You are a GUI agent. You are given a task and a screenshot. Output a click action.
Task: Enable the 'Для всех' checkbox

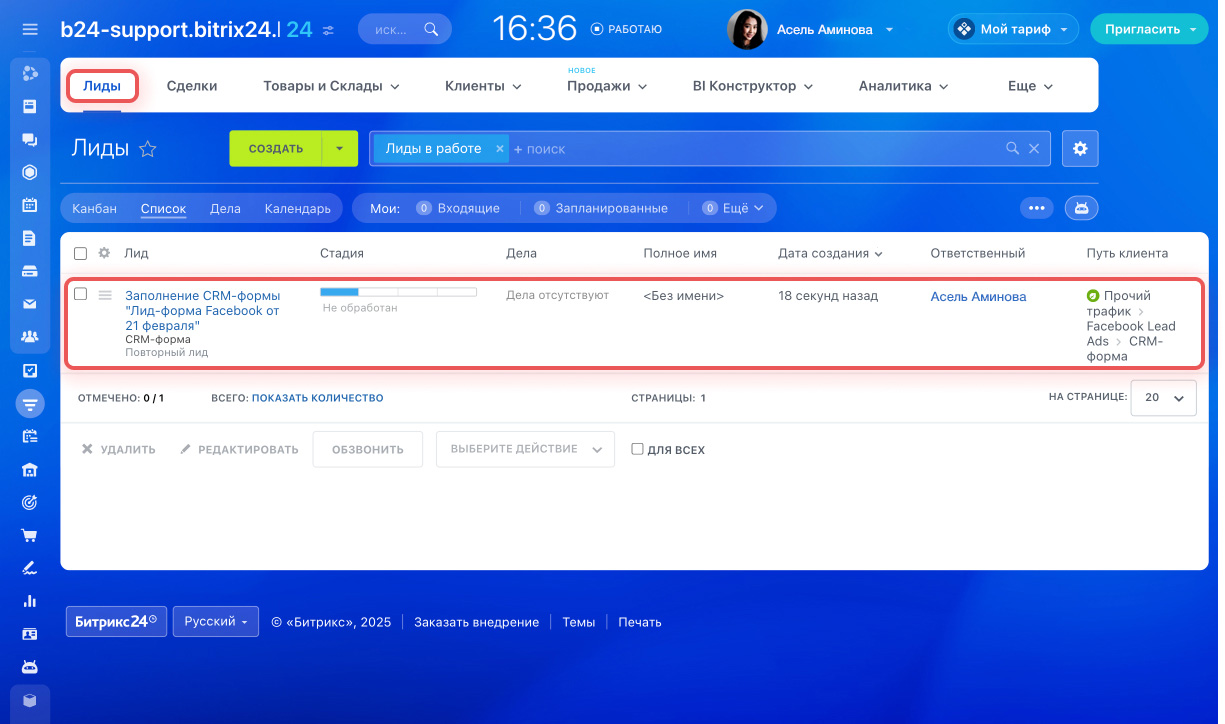[x=637, y=450]
